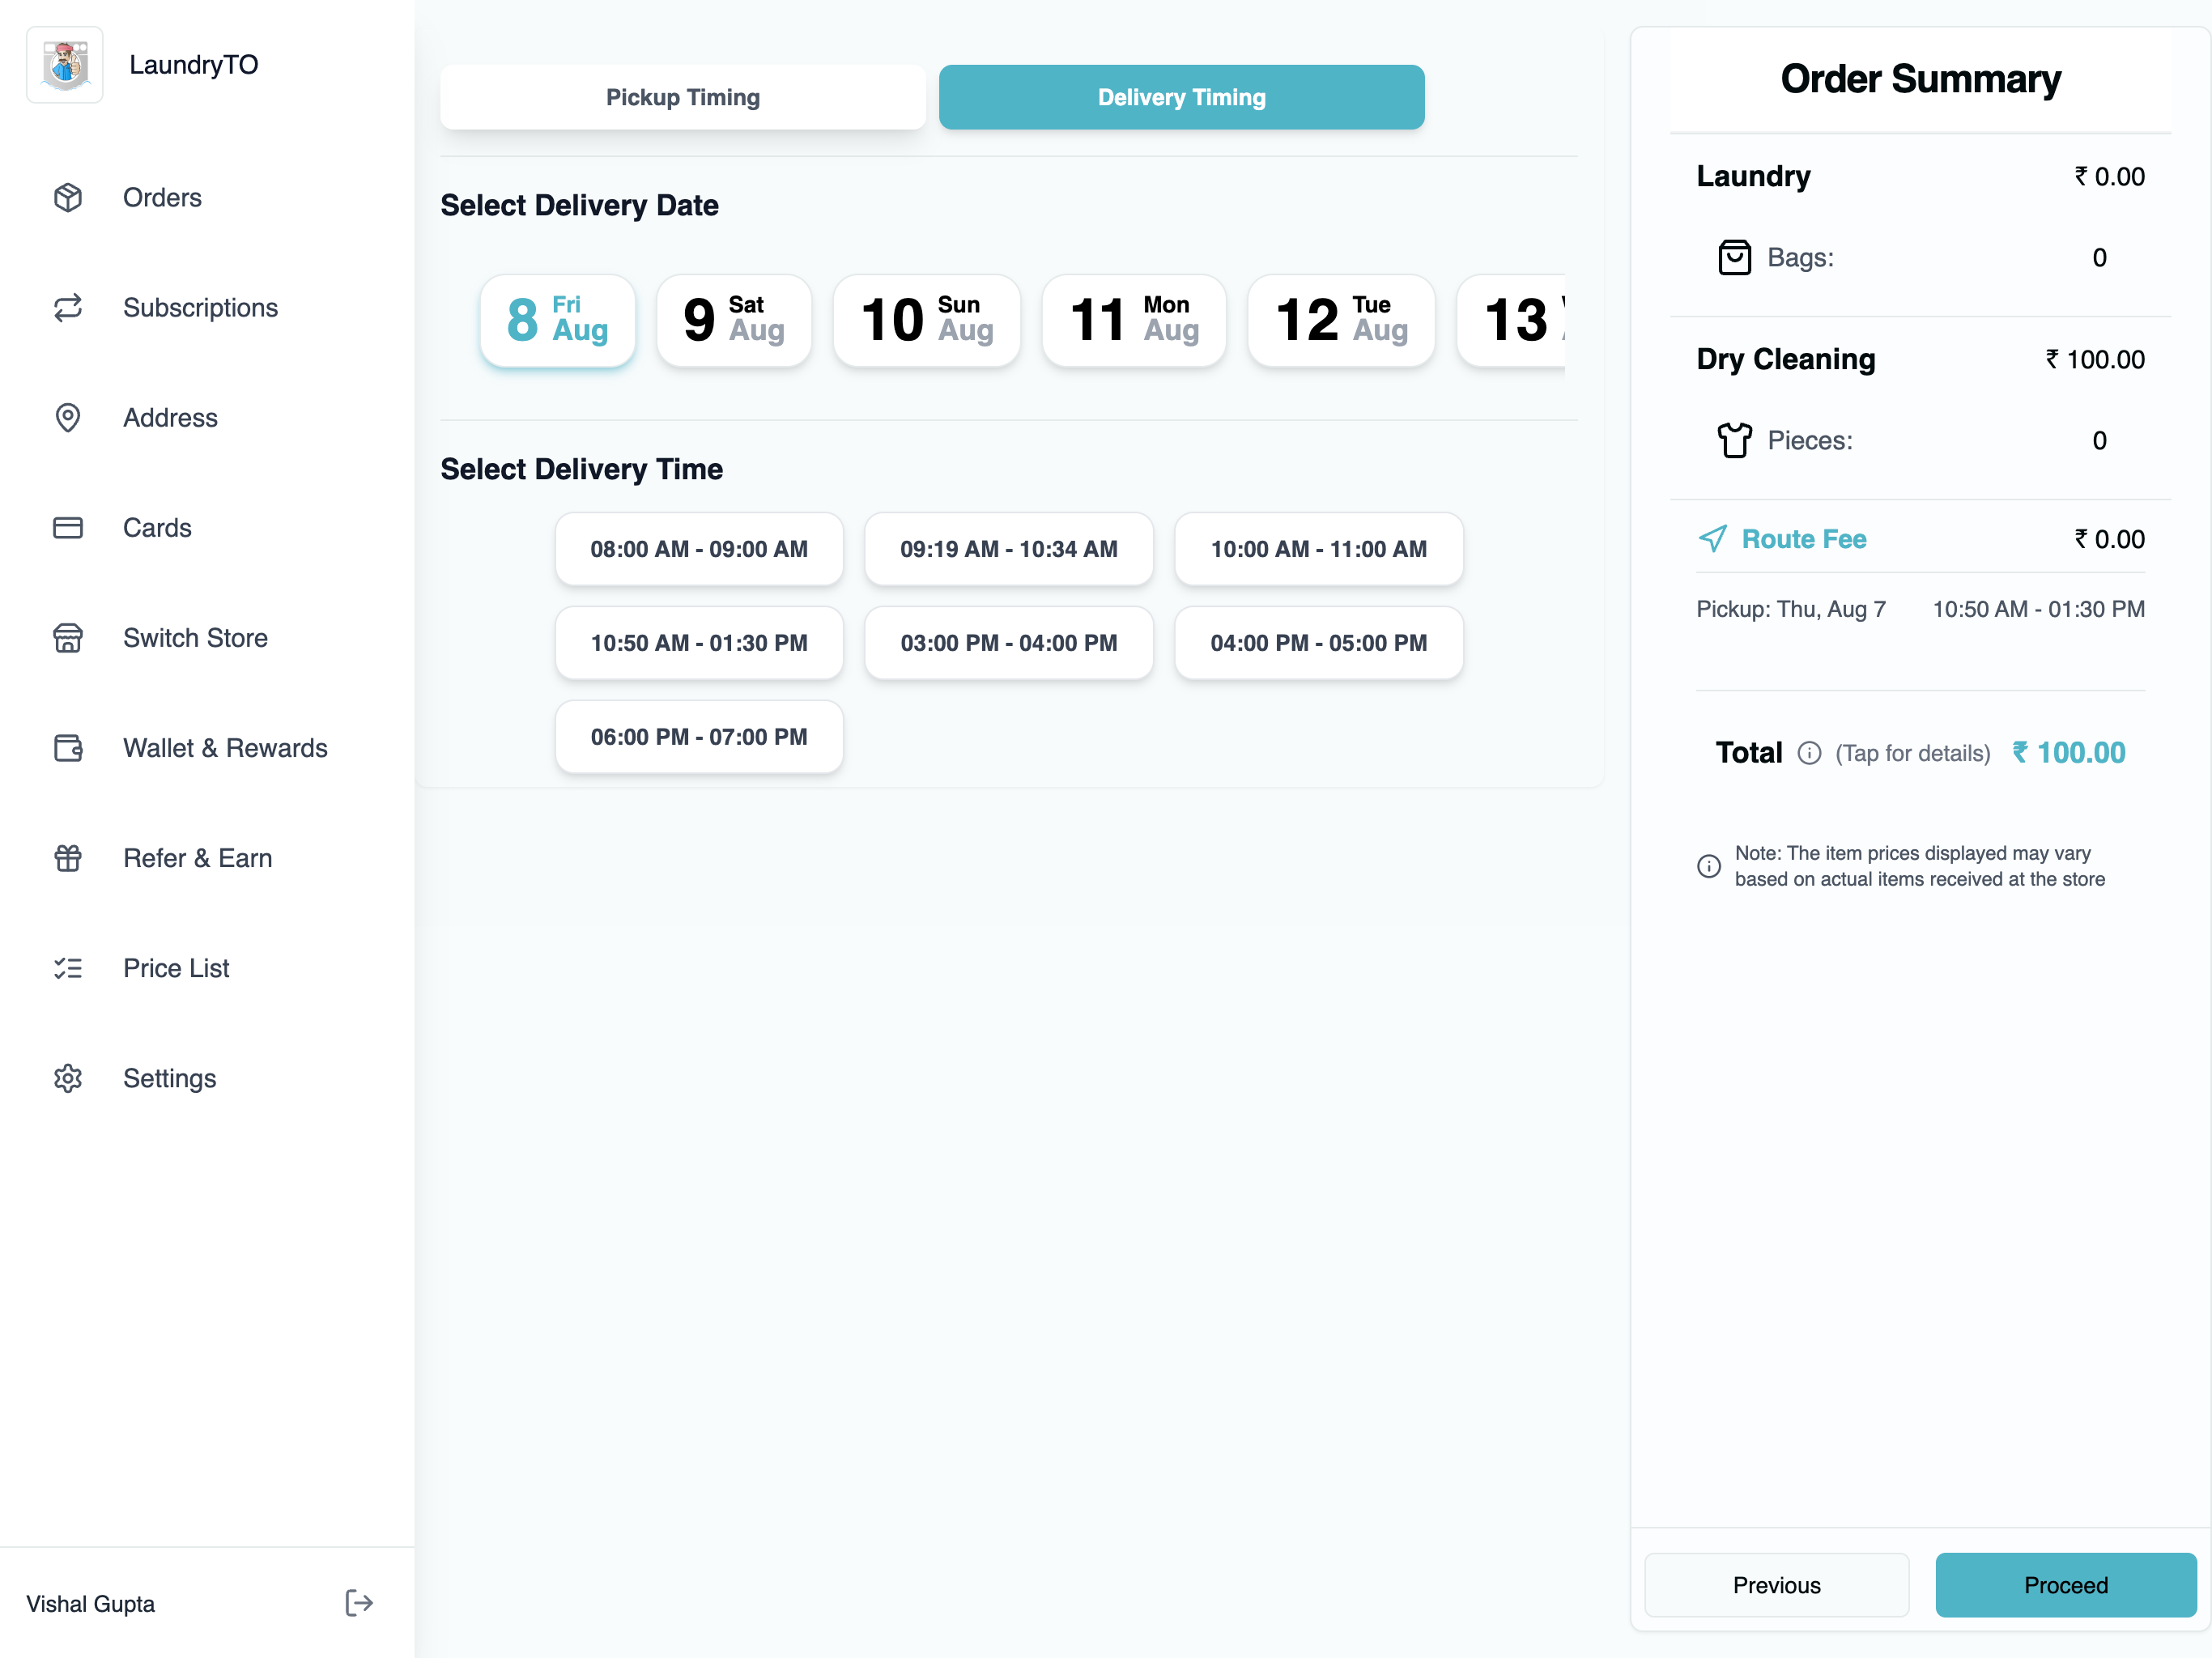Image resolution: width=2212 pixels, height=1658 pixels.
Task: Click the Bags shopping bag icon
Action: click(x=1735, y=258)
